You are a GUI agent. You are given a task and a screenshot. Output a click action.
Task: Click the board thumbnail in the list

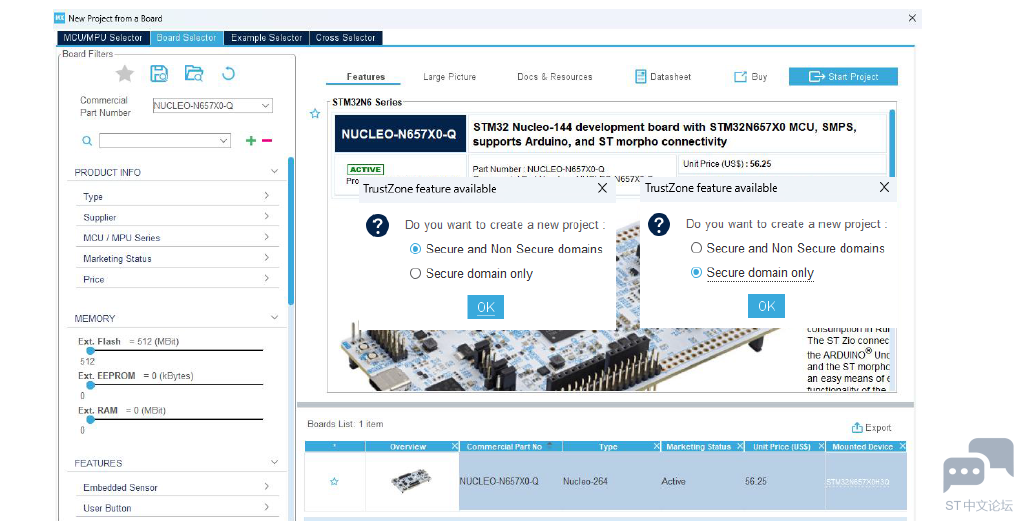[411, 481]
